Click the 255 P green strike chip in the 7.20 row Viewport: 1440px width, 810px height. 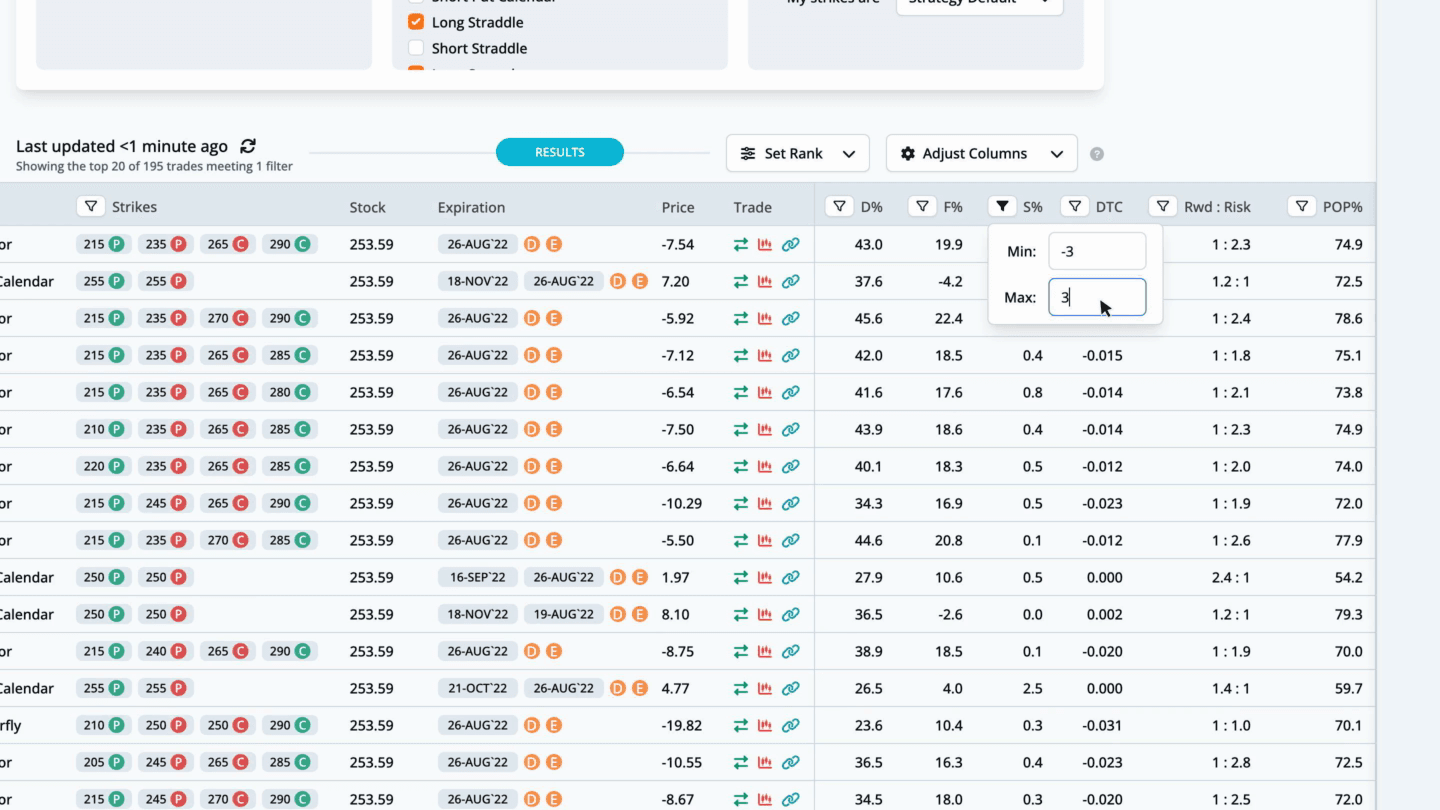pos(104,281)
